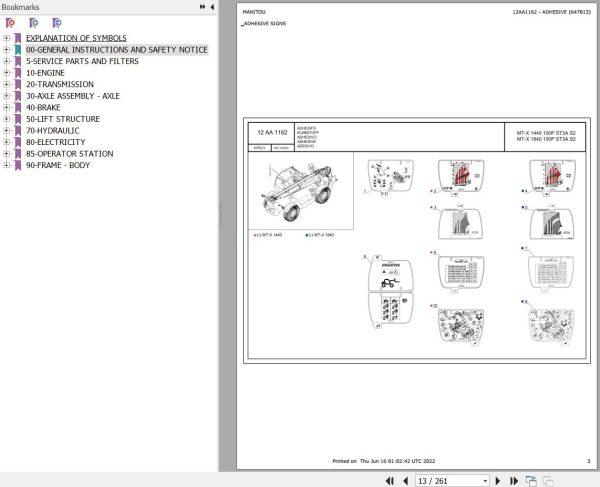Go to the next page
Screen dimensions: 600x487
coord(498,481)
